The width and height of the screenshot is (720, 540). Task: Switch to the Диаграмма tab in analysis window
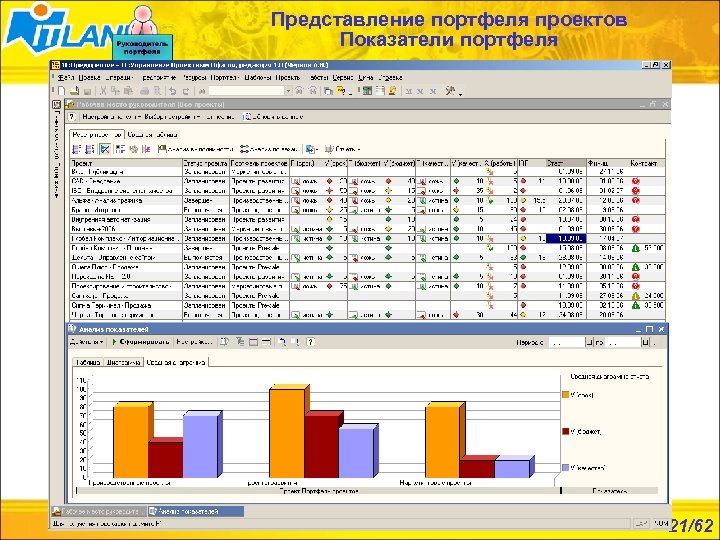pyautogui.click(x=123, y=362)
